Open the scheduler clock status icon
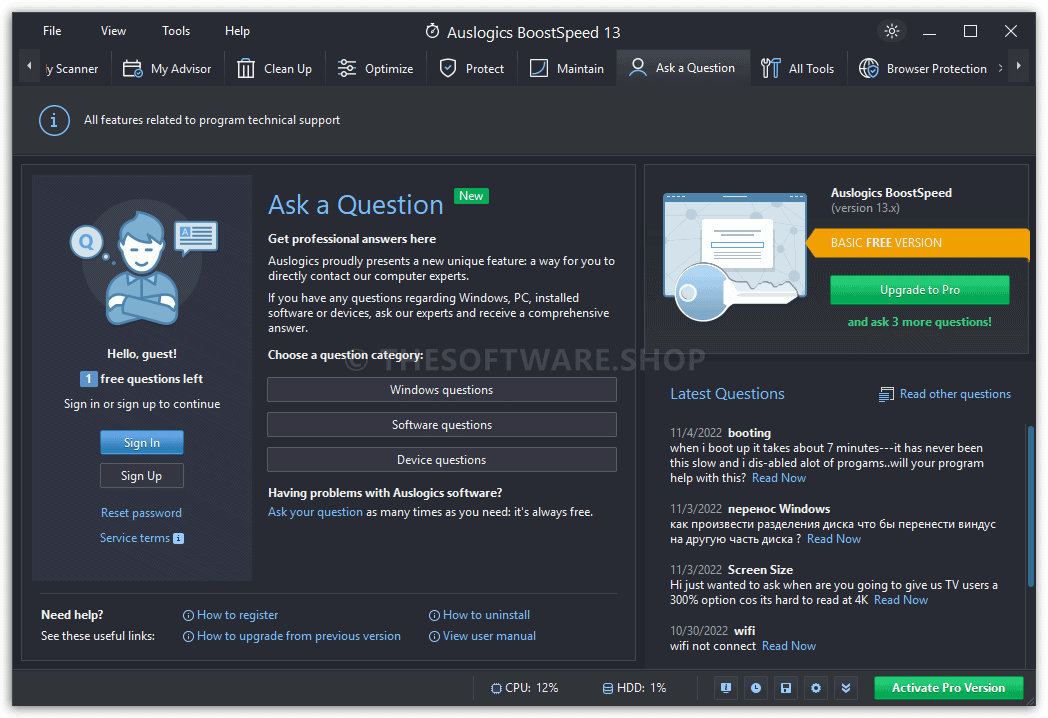This screenshot has height=718, width=1048. (x=756, y=688)
